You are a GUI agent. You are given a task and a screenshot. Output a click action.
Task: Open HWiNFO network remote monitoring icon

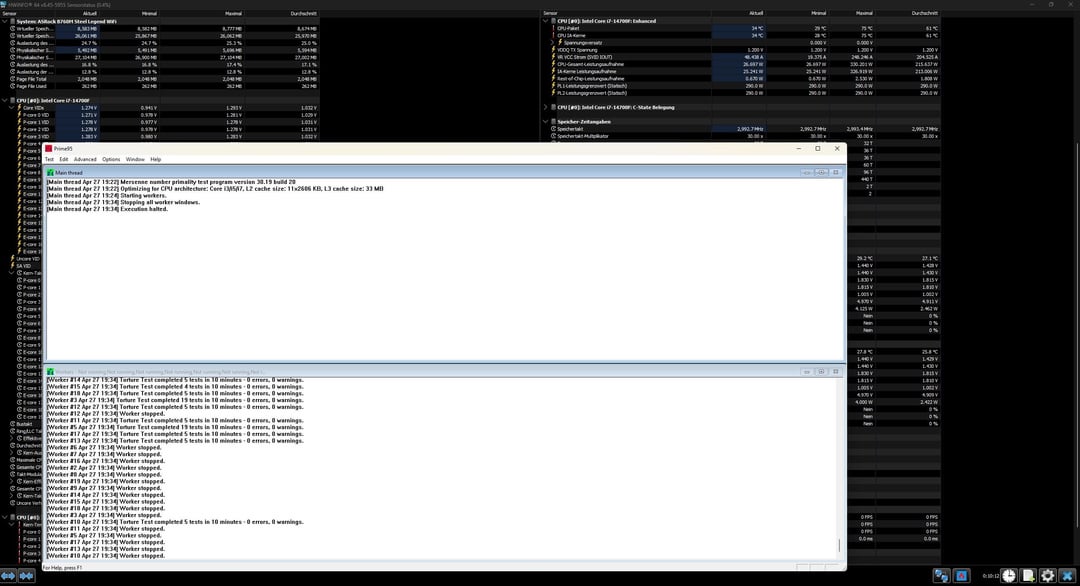(941, 576)
